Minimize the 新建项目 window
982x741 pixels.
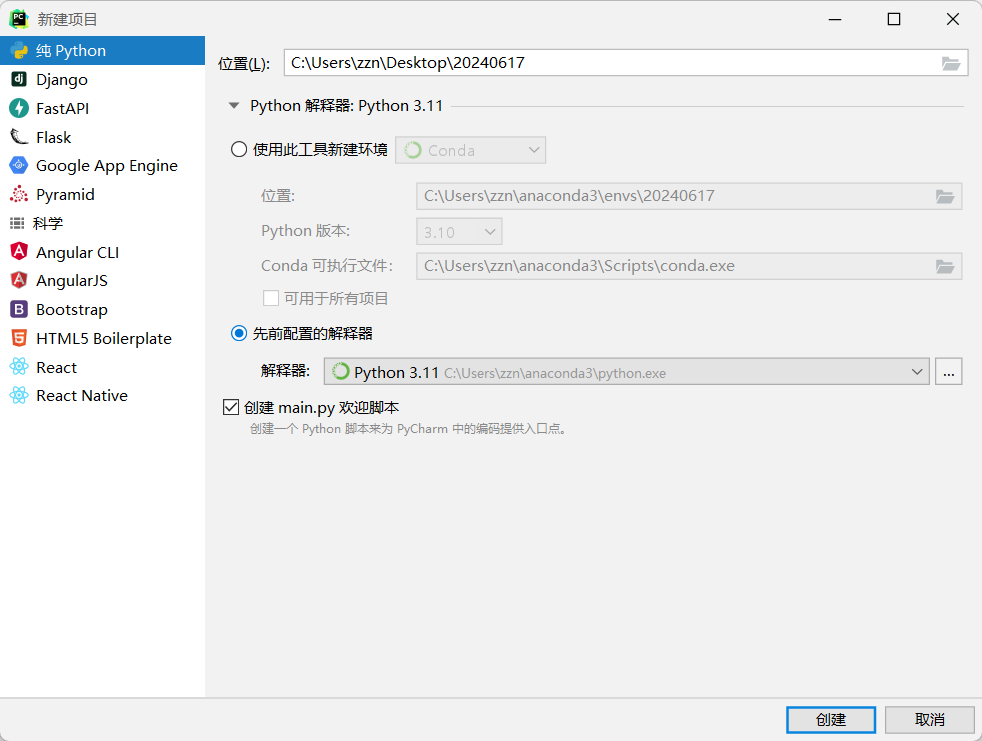point(835,19)
